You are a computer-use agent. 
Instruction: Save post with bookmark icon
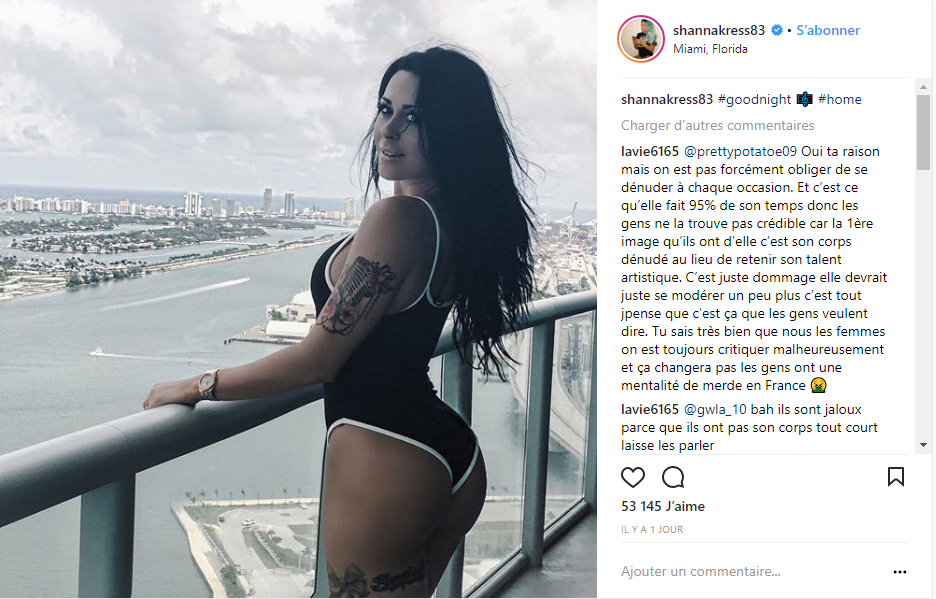tap(895, 477)
